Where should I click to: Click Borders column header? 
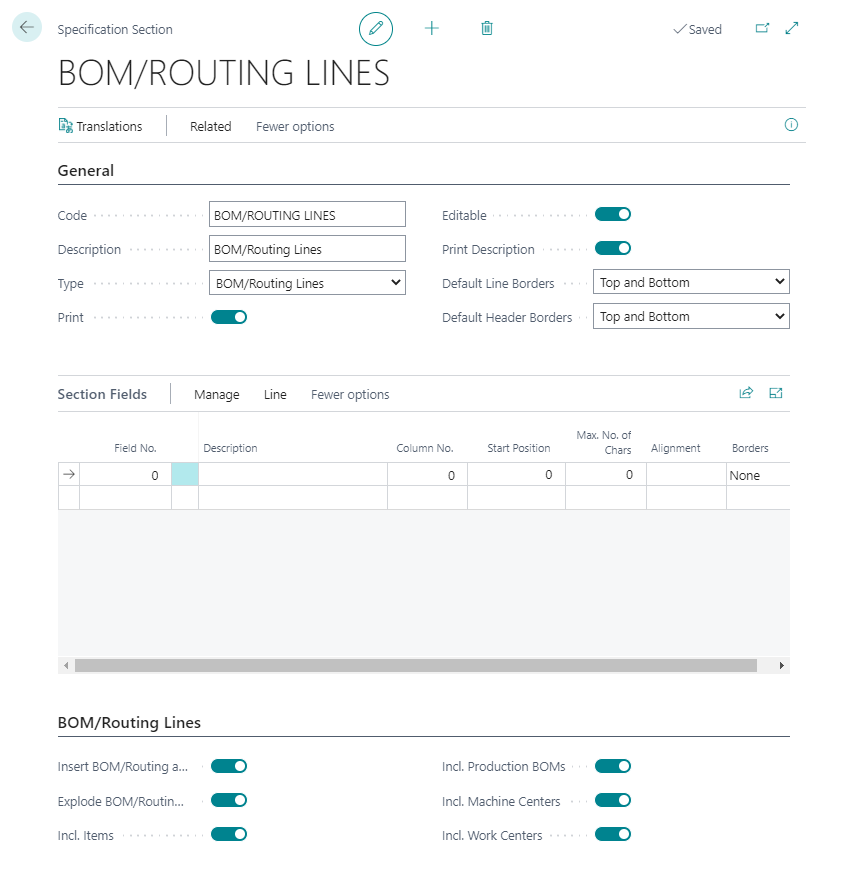click(750, 448)
